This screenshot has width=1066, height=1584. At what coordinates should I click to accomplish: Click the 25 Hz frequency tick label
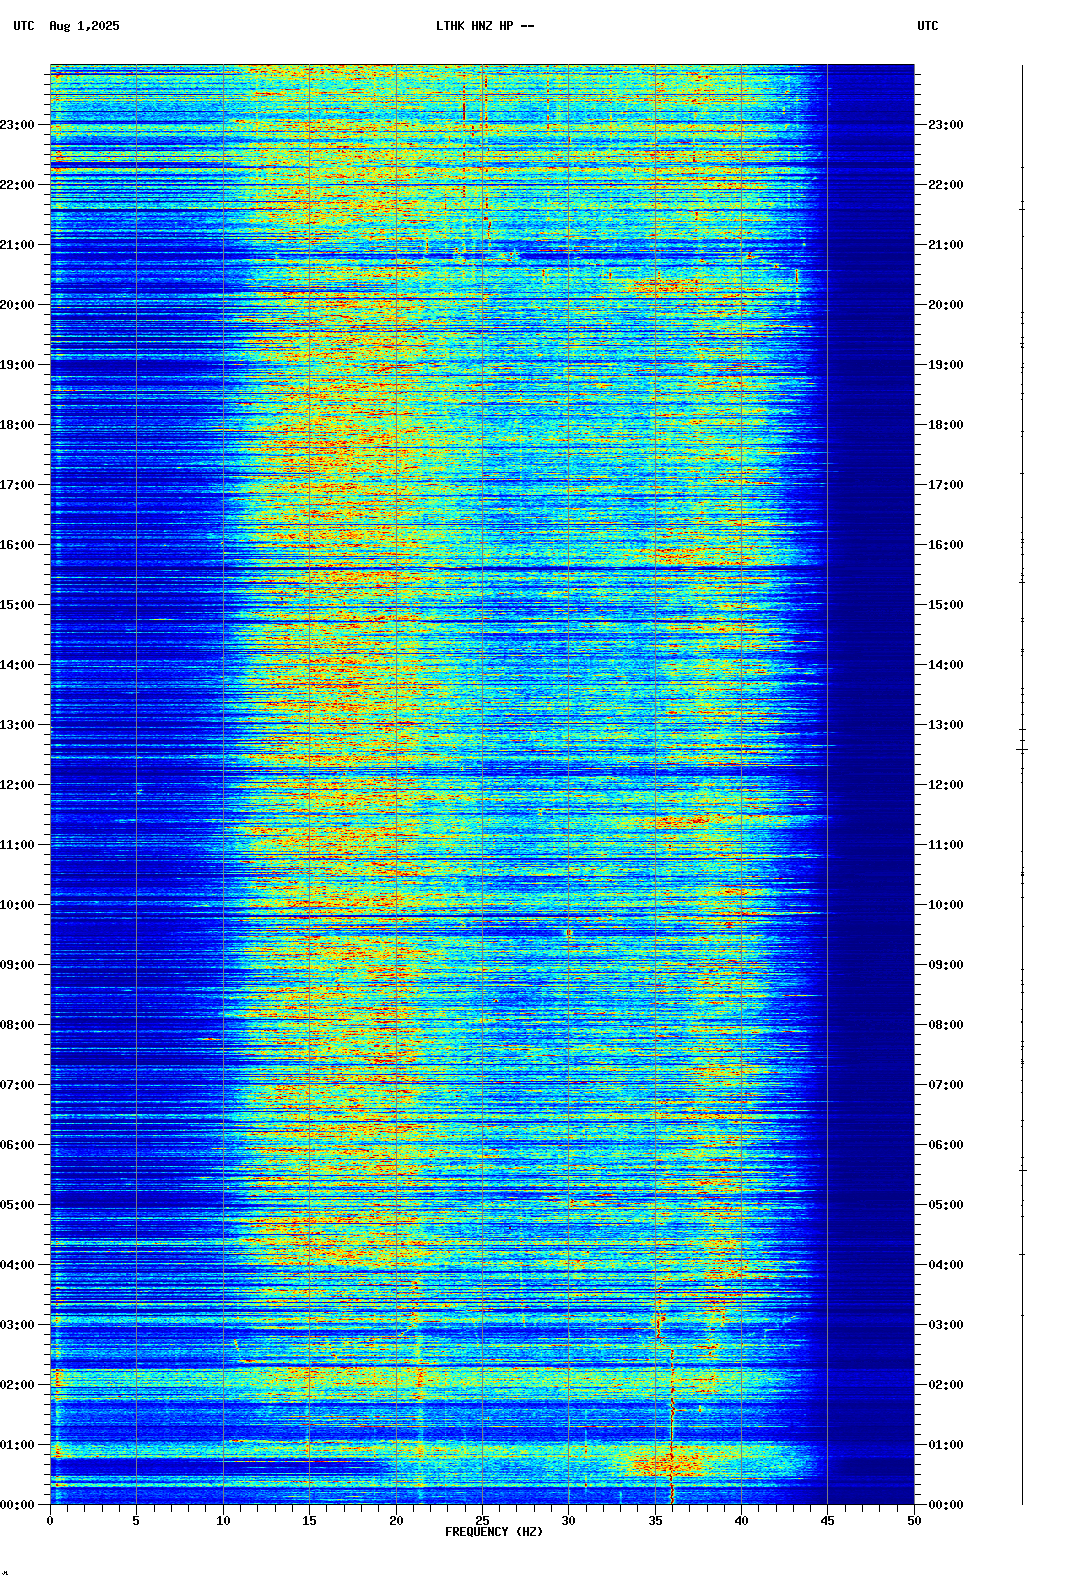pyautogui.click(x=482, y=1521)
